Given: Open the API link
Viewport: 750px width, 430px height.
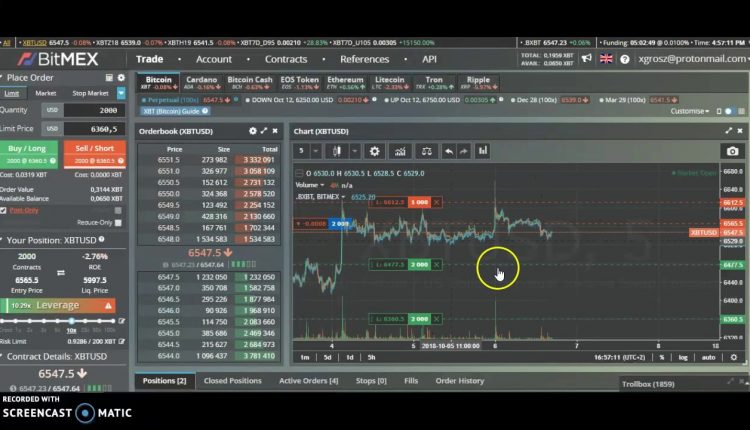Looking at the screenshot, I should point(429,59).
